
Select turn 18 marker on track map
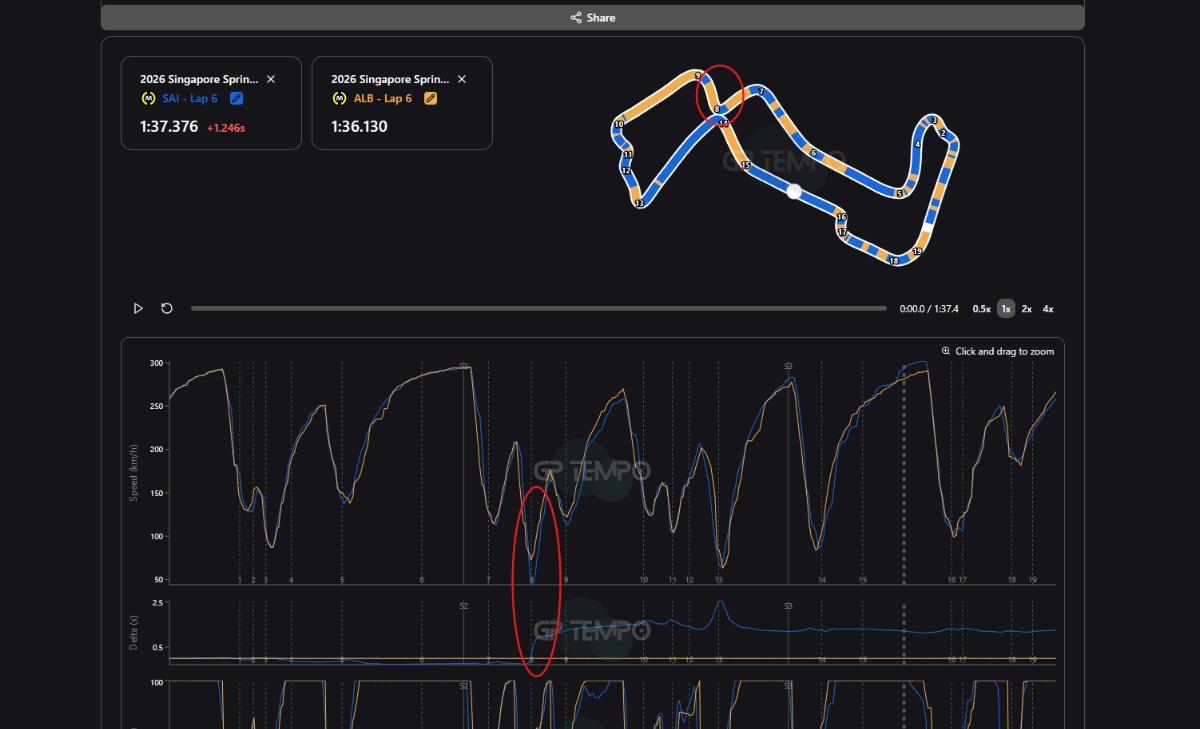point(894,260)
